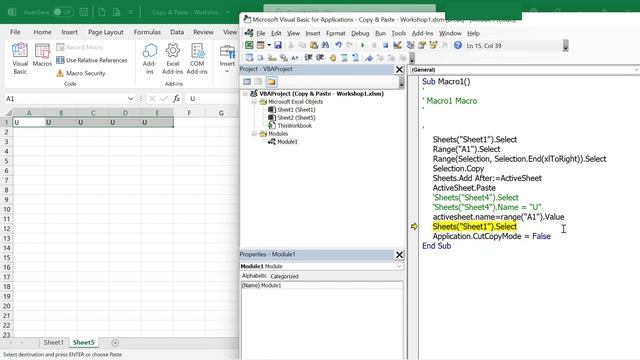Click the Outdent icon in Edit toolbar

tap(320, 58)
